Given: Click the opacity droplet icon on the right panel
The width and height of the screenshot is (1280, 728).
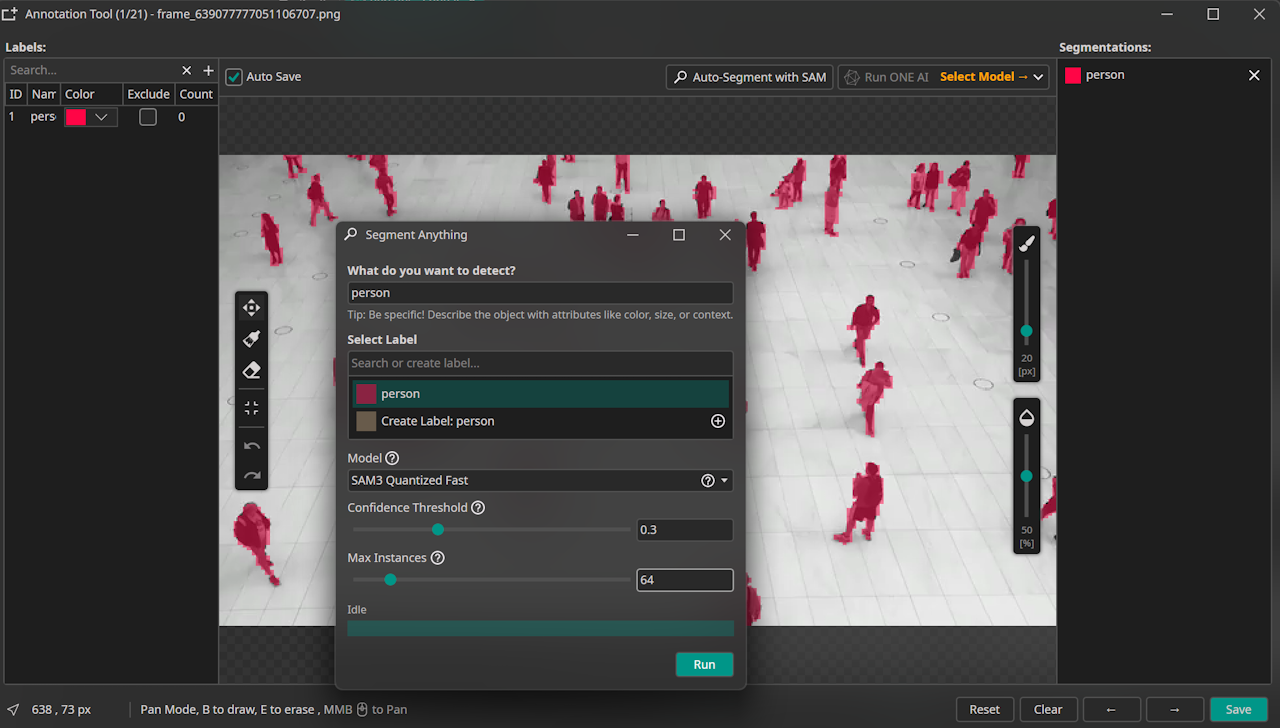Looking at the screenshot, I should (1026, 417).
